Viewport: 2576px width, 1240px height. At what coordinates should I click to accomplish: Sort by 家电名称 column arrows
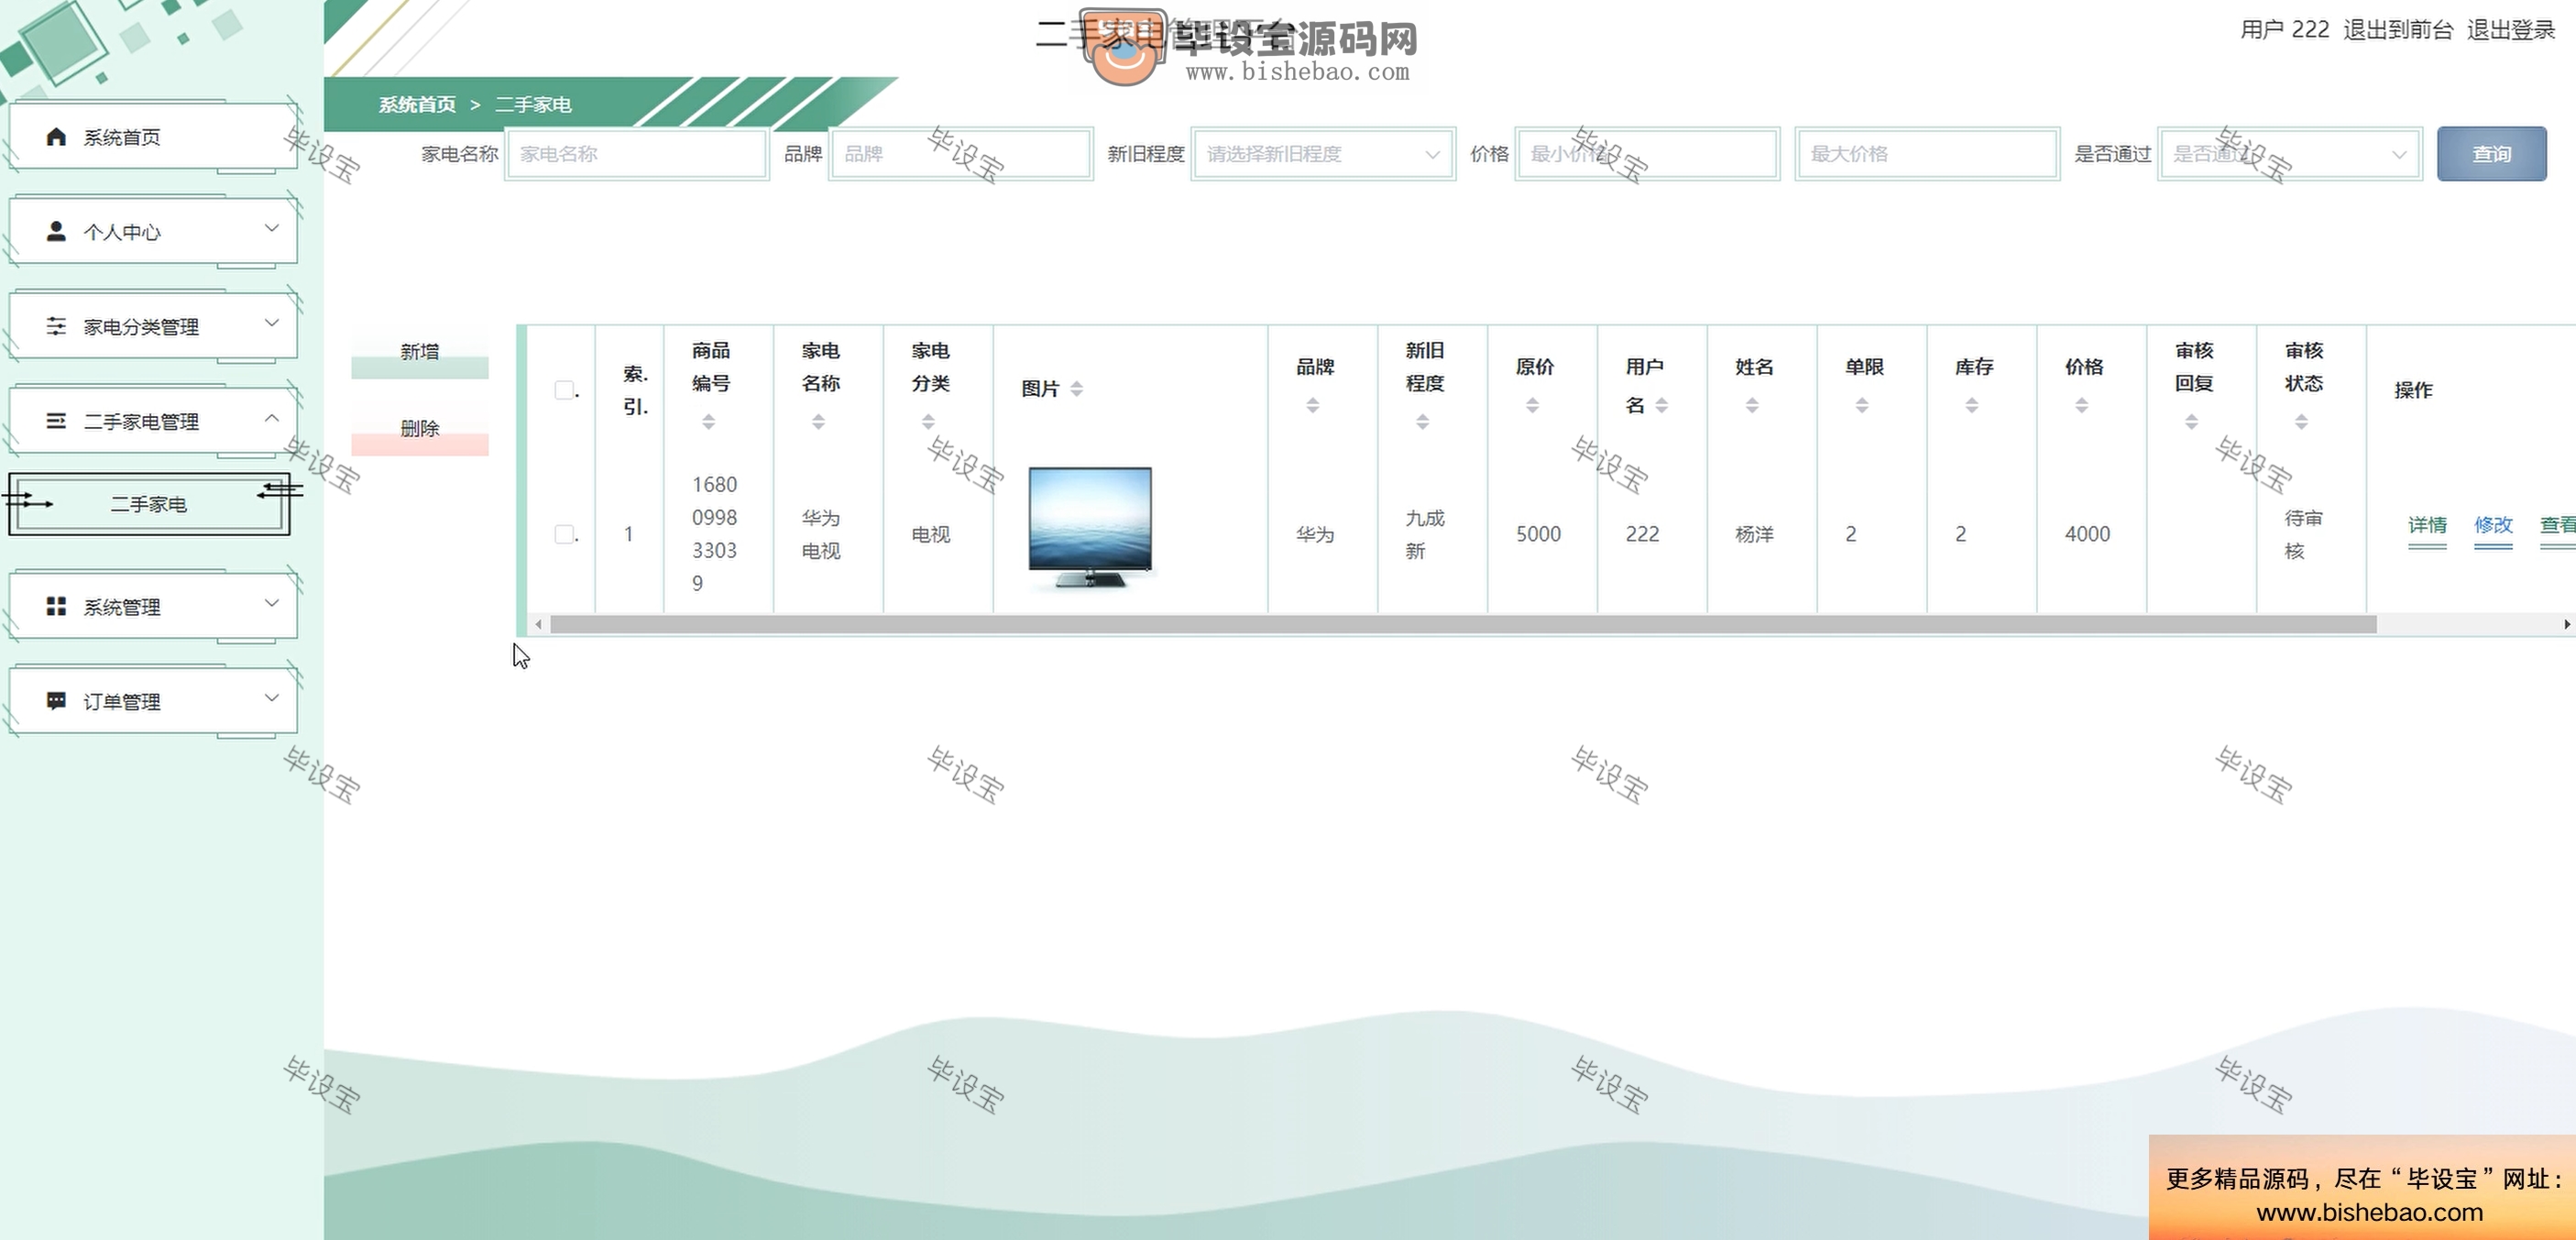coord(818,422)
